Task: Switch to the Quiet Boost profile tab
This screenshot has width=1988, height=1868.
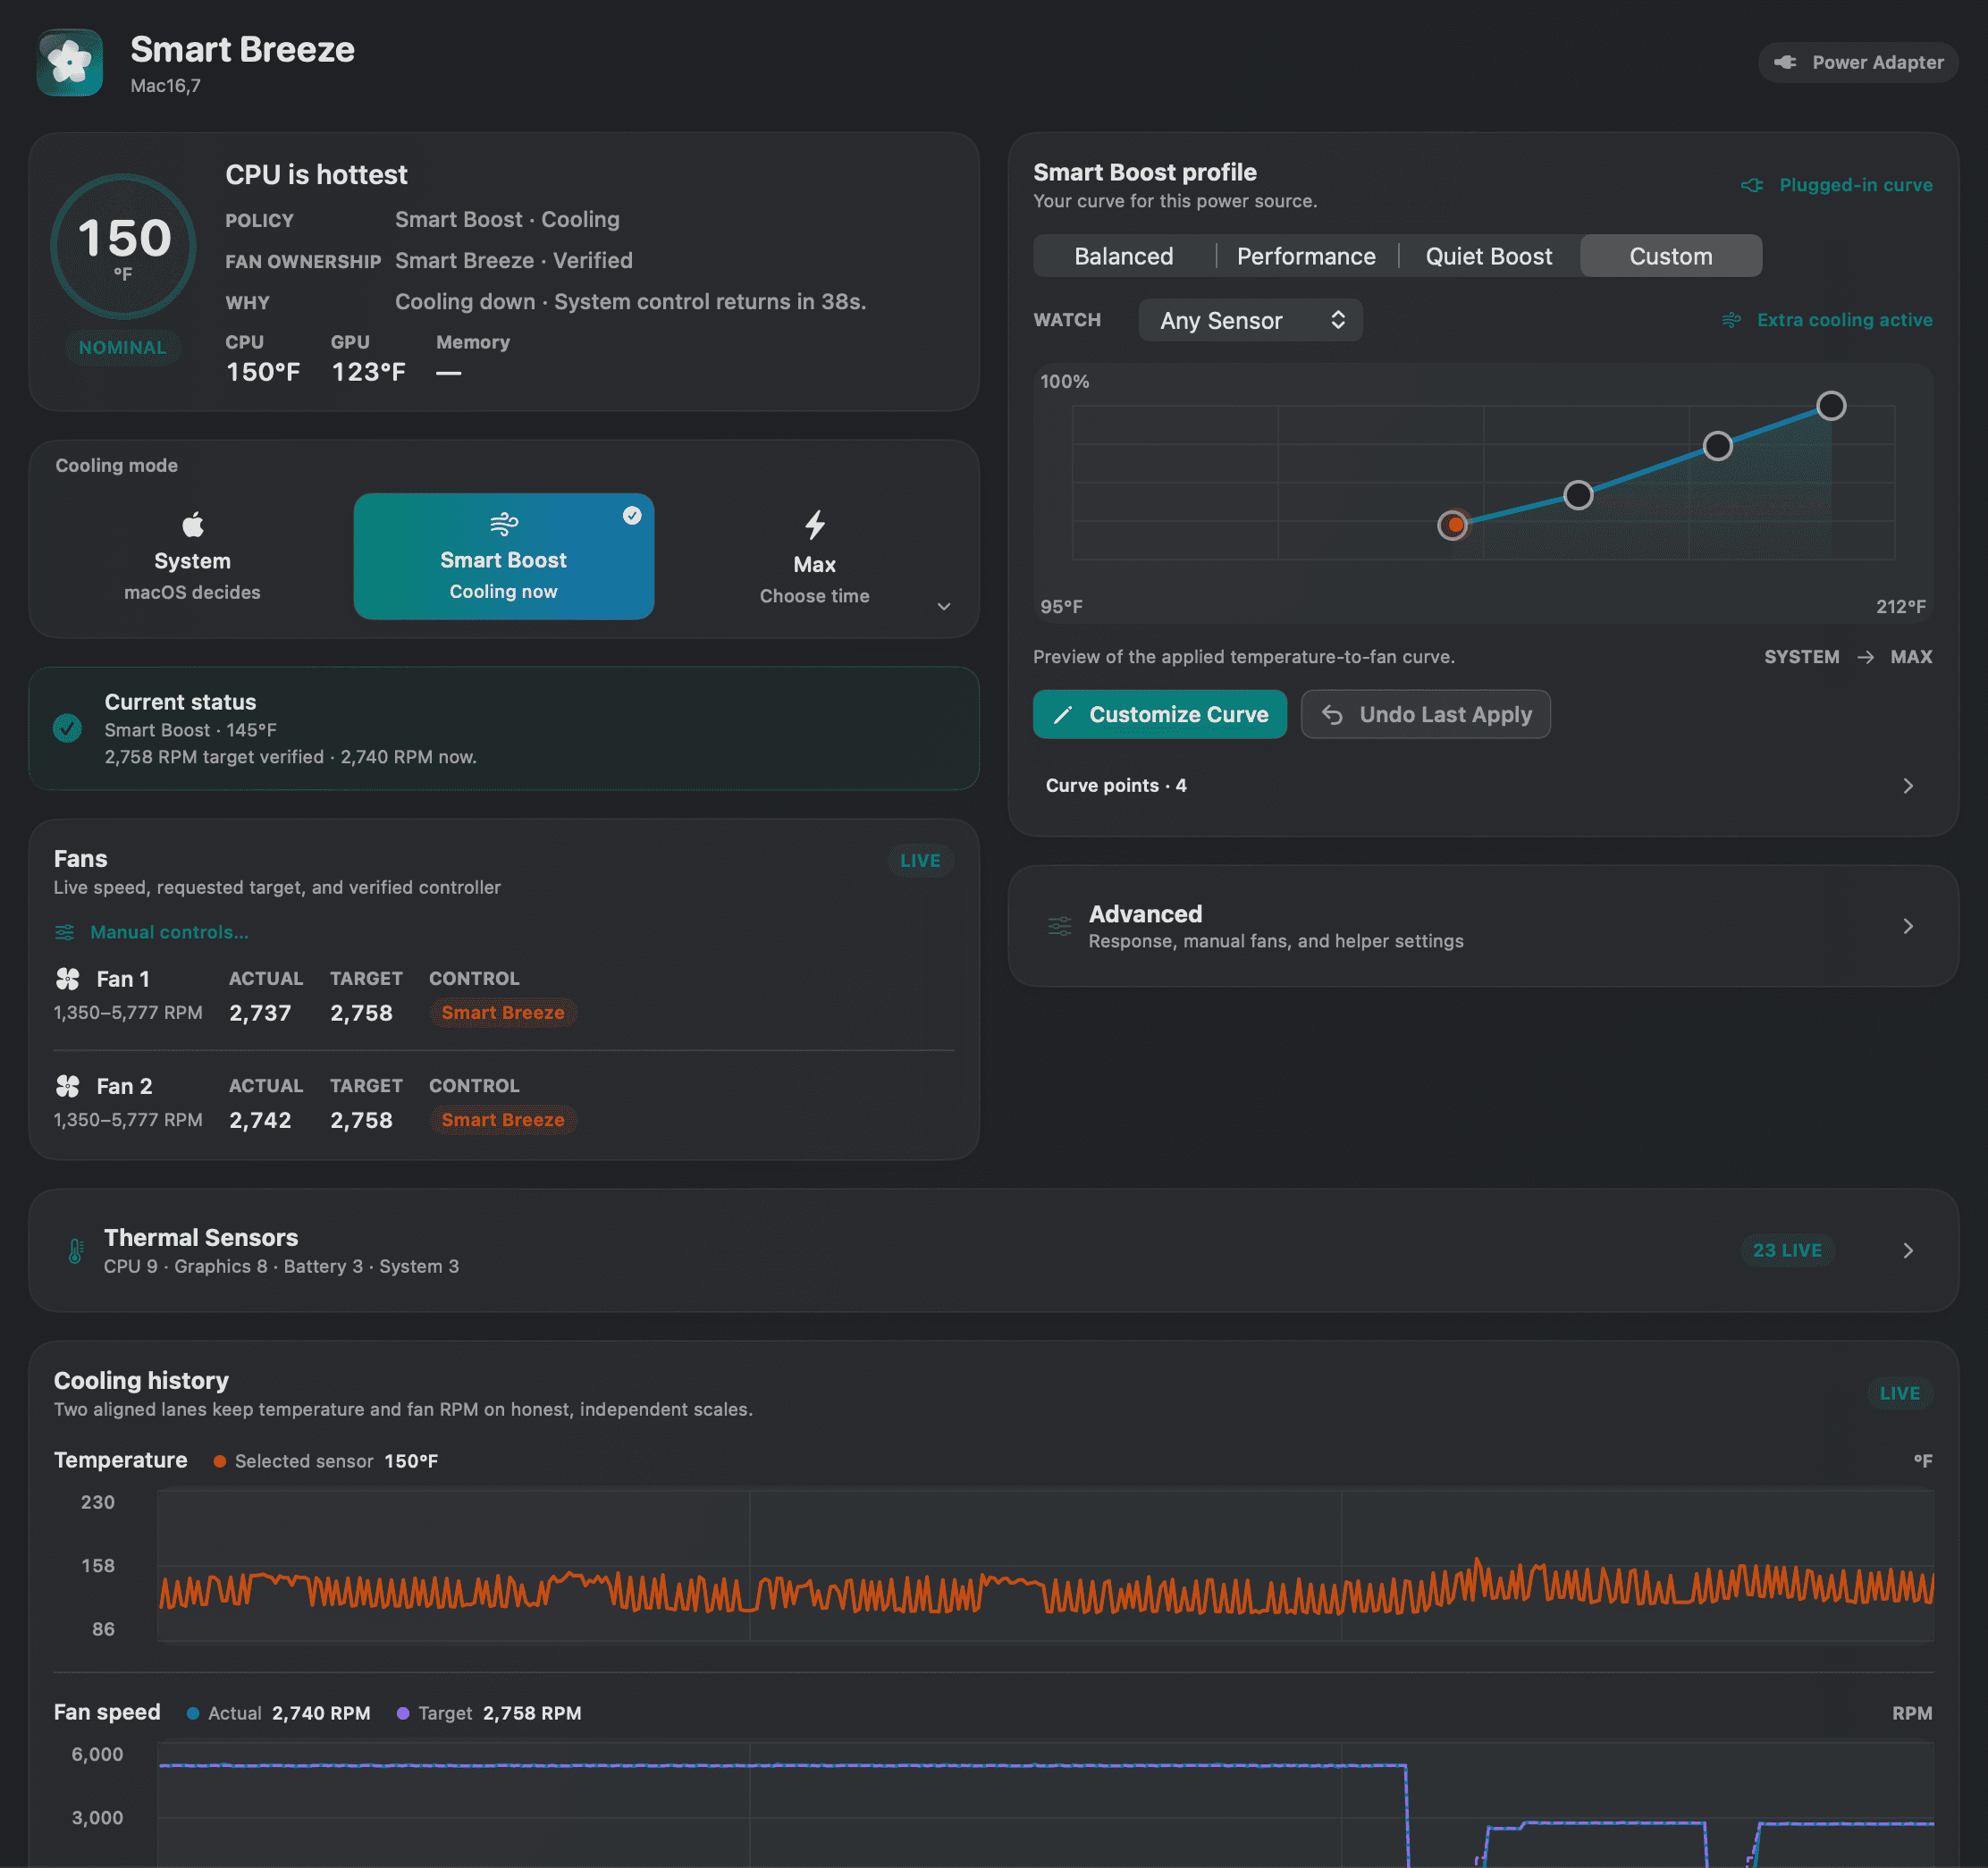Action: [1489, 256]
